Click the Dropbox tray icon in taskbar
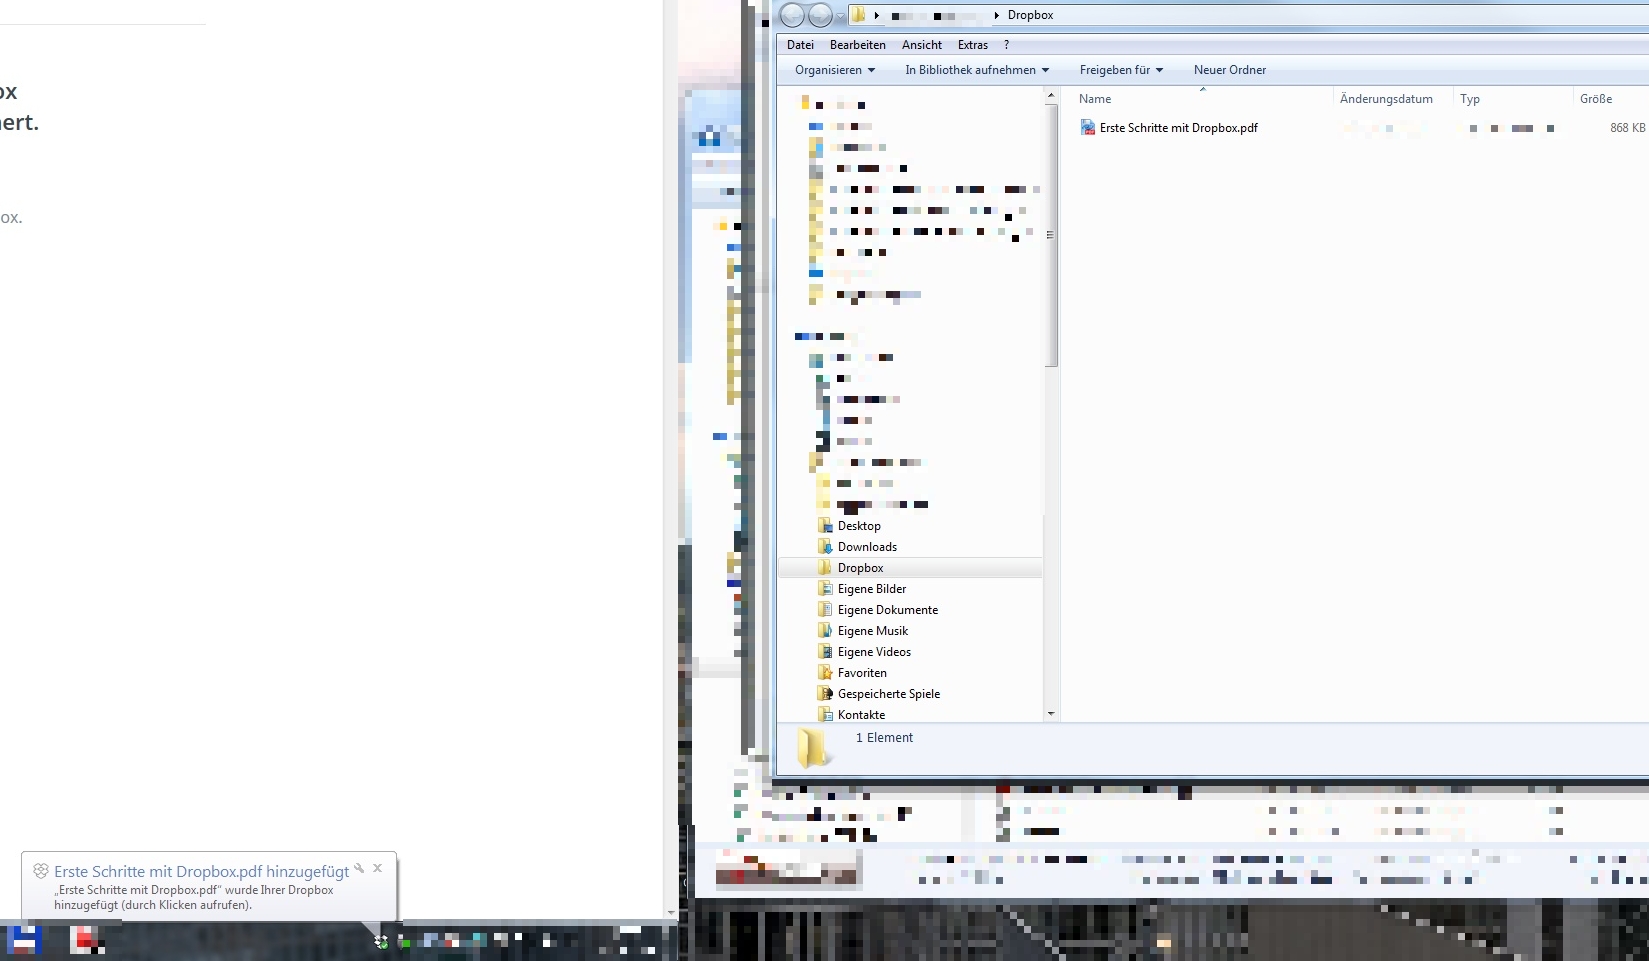The height and width of the screenshot is (961, 1649). point(381,941)
